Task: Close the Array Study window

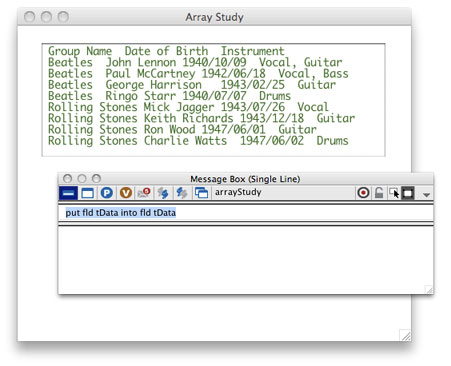Action: (30, 16)
